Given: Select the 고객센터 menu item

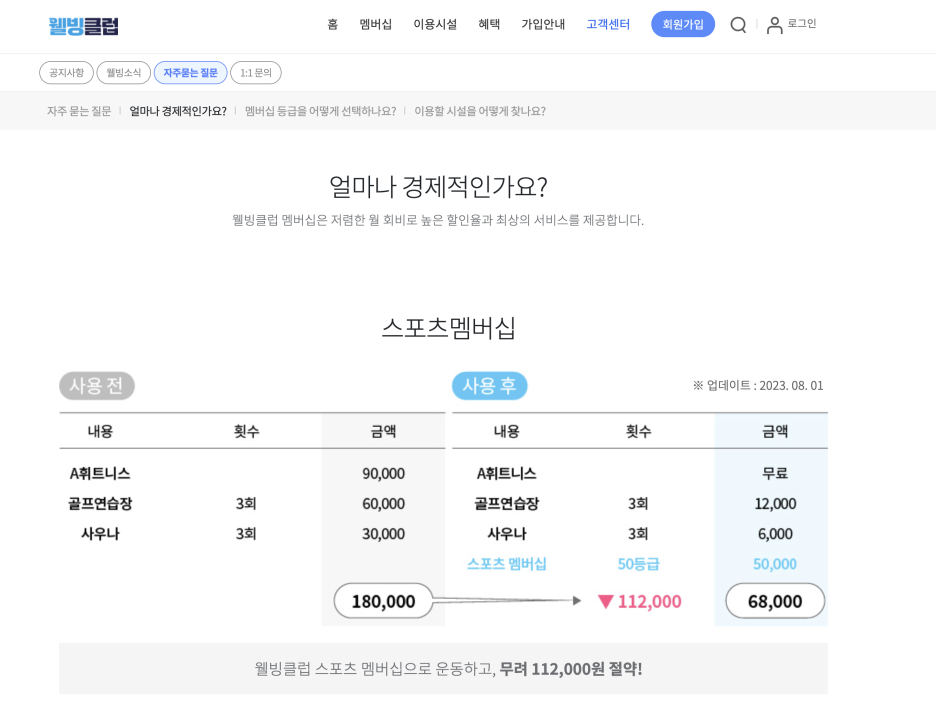Looking at the screenshot, I should pos(608,25).
